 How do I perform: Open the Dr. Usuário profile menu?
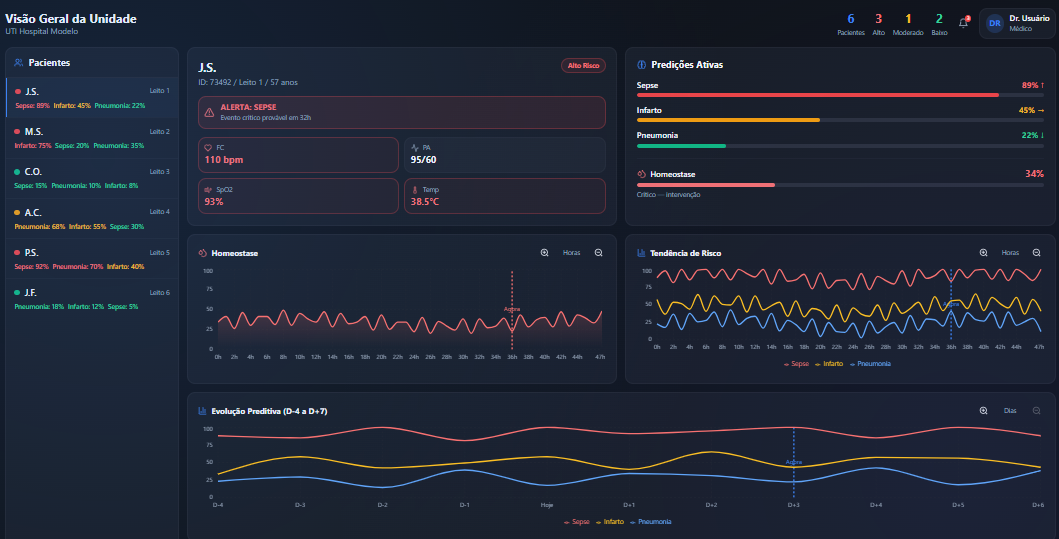tap(1016, 23)
